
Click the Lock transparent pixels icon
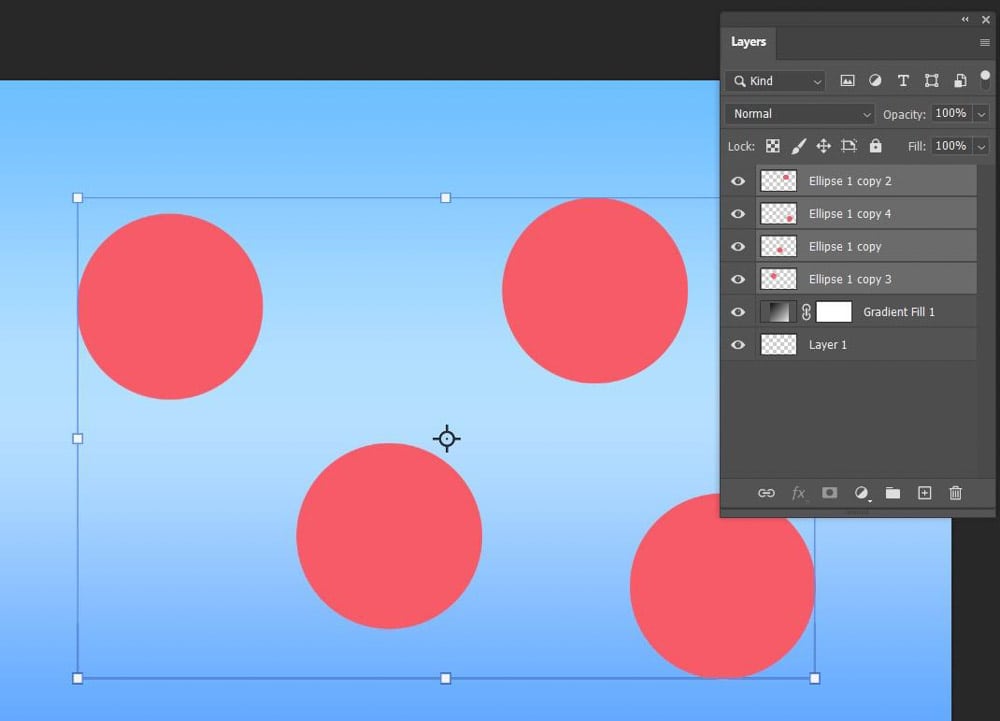772,146
